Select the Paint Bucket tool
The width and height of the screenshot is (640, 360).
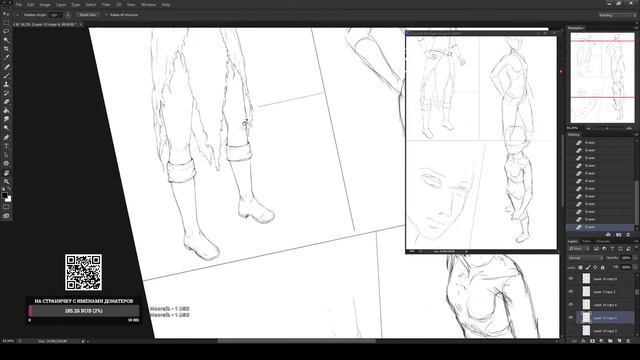6,111
